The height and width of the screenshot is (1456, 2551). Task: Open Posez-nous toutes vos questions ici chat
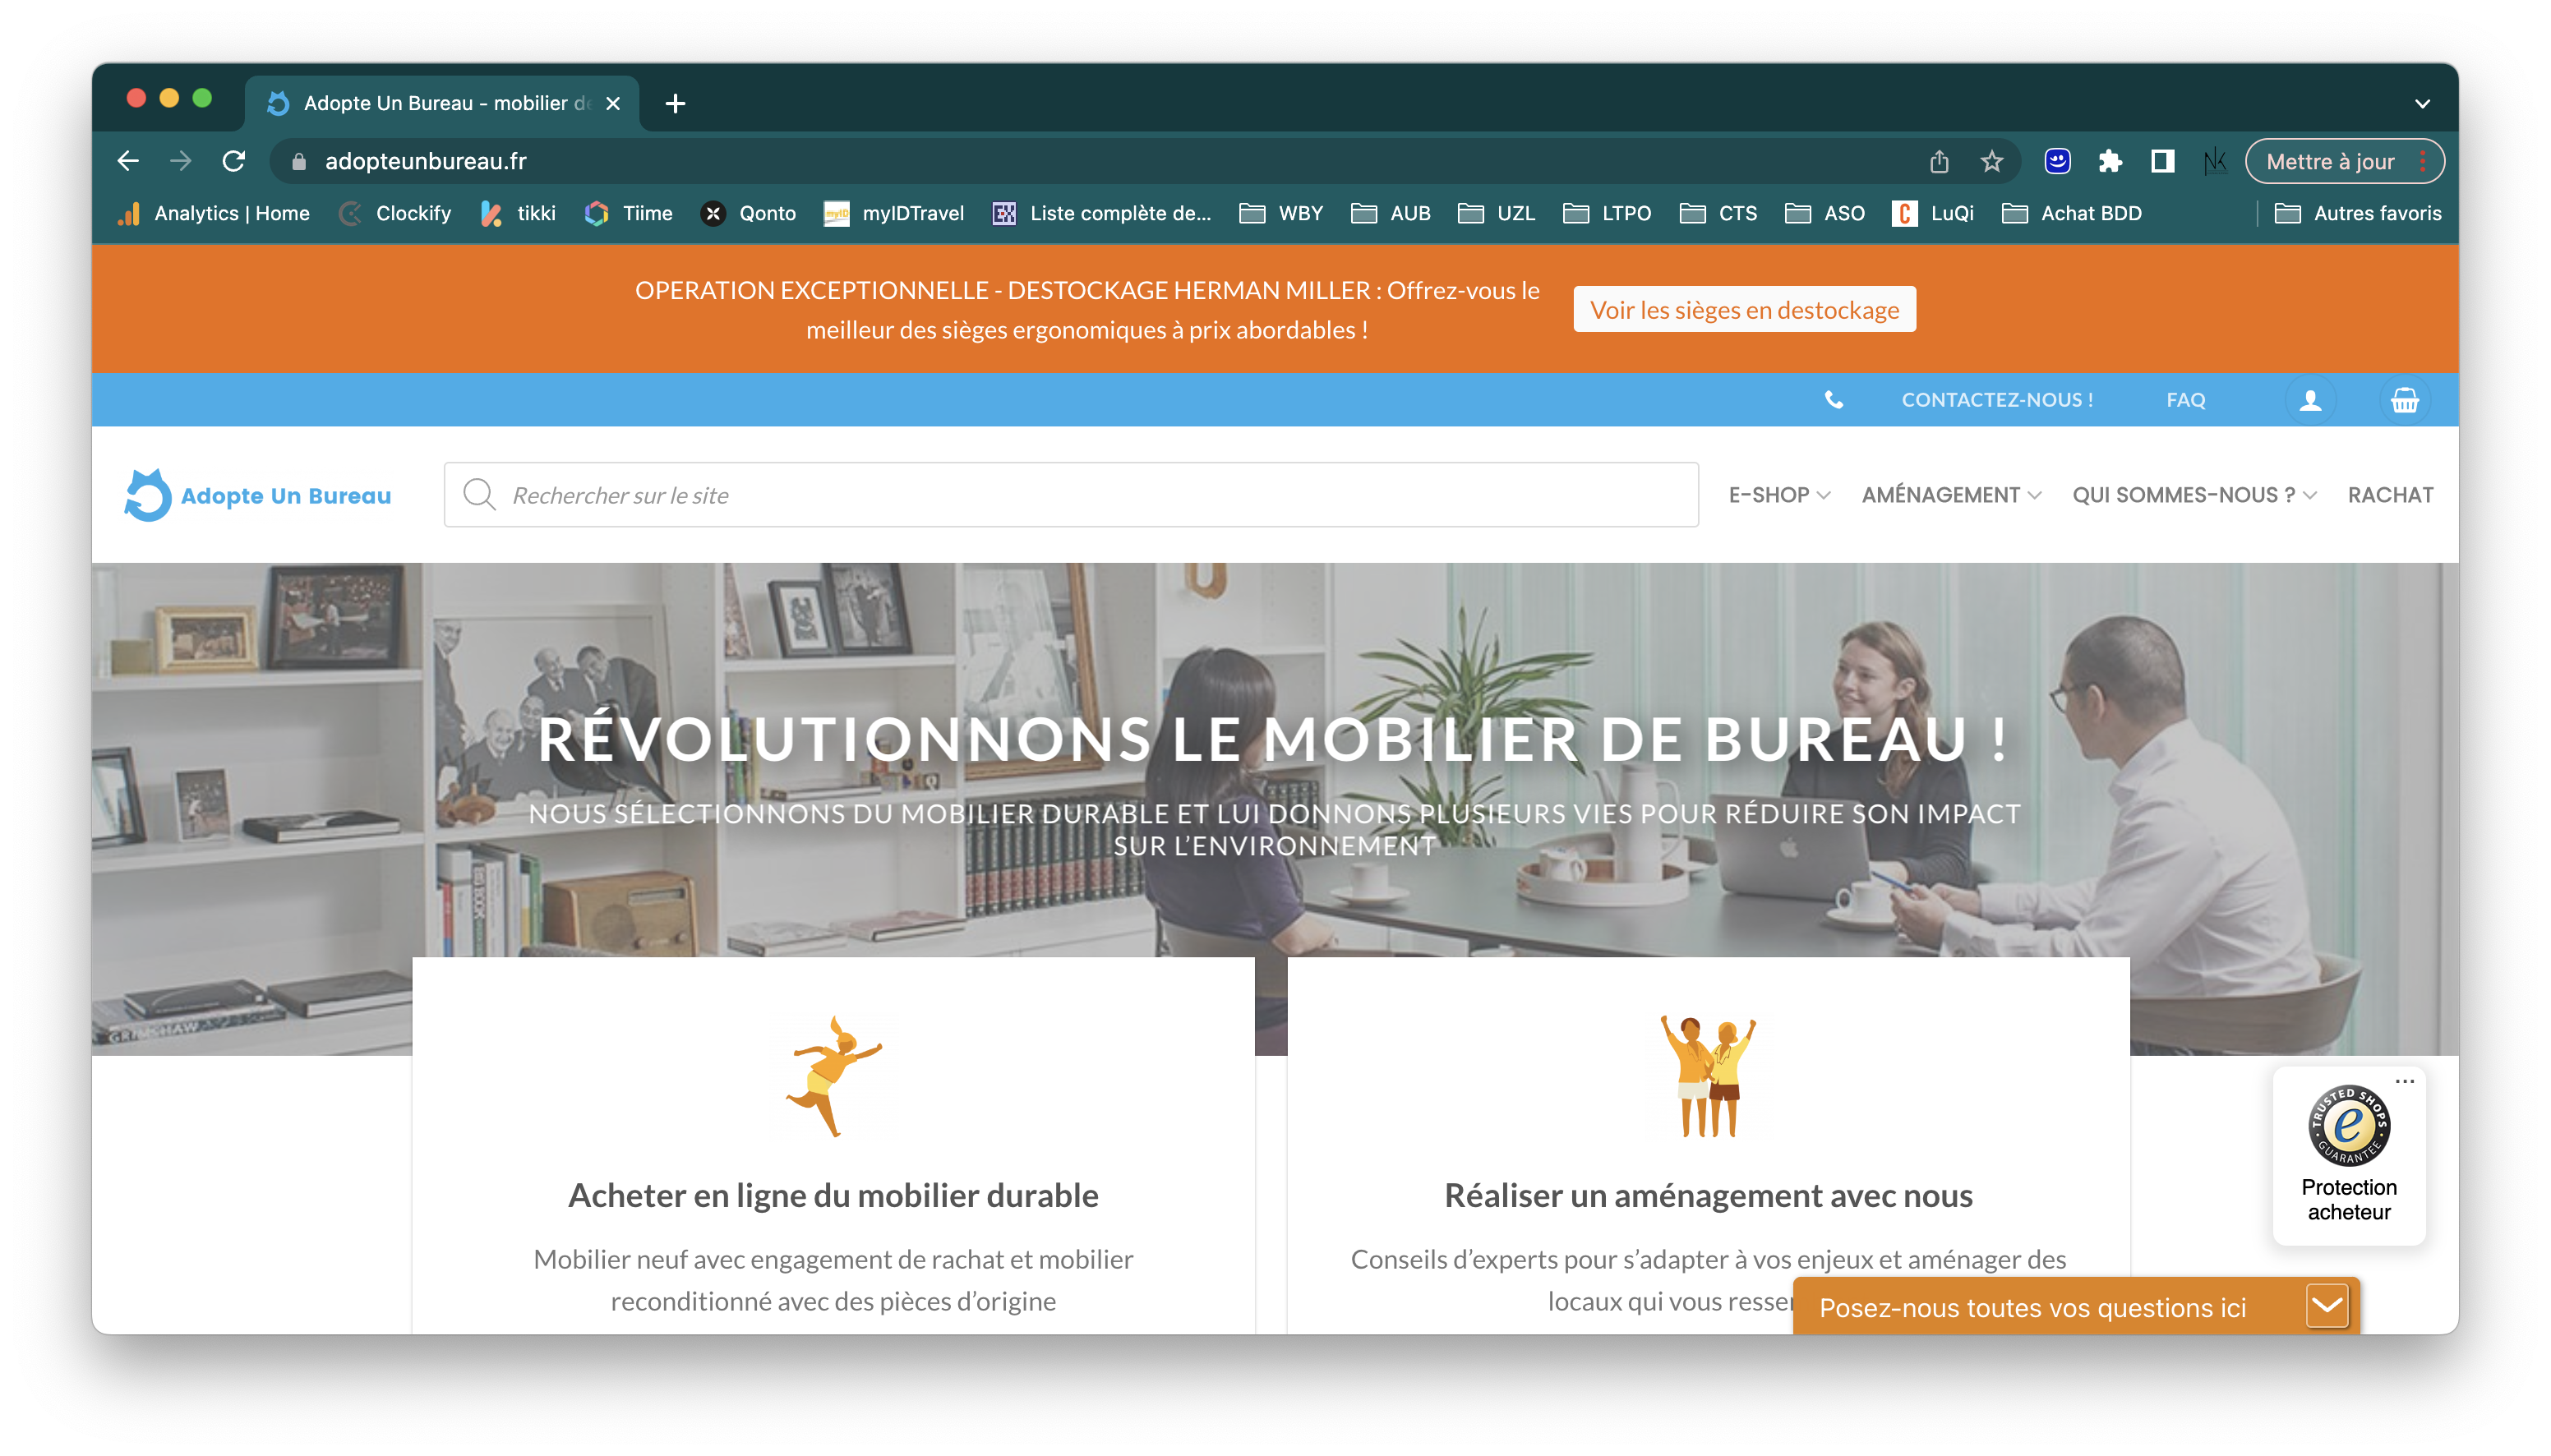pos(2032,1307)
